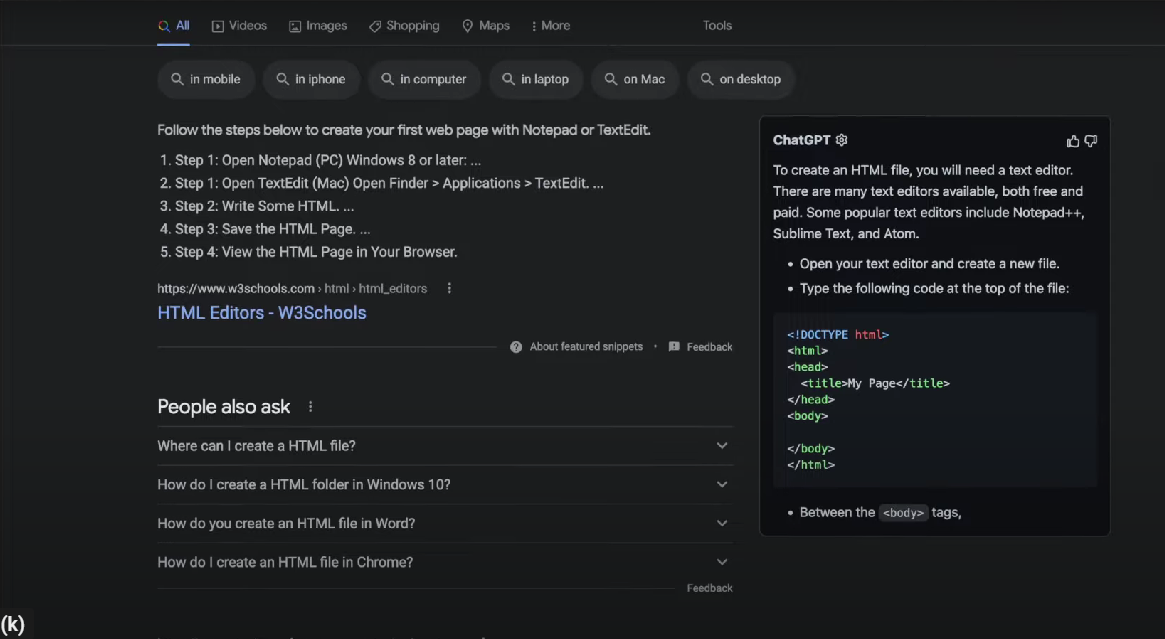Open search Tools
Screen dimensions: 1165x639
tap(717, 25)
